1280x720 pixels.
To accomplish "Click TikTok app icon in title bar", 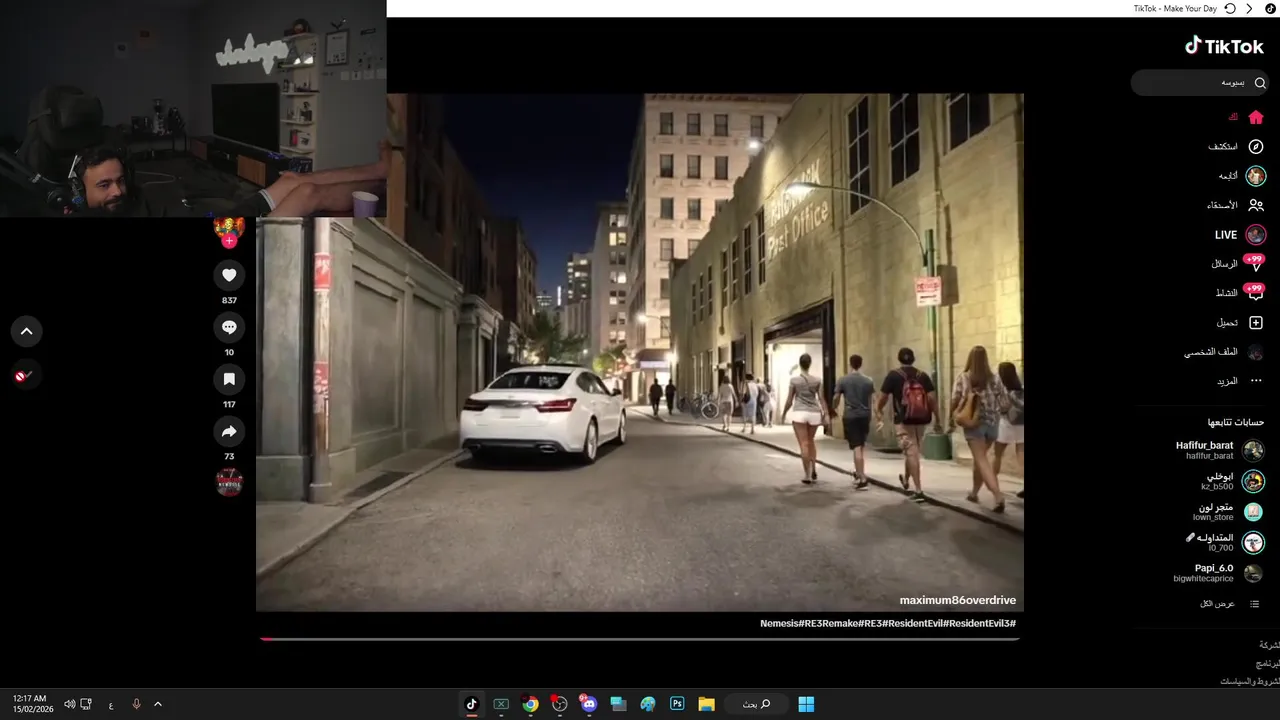I will [1271, 8].
